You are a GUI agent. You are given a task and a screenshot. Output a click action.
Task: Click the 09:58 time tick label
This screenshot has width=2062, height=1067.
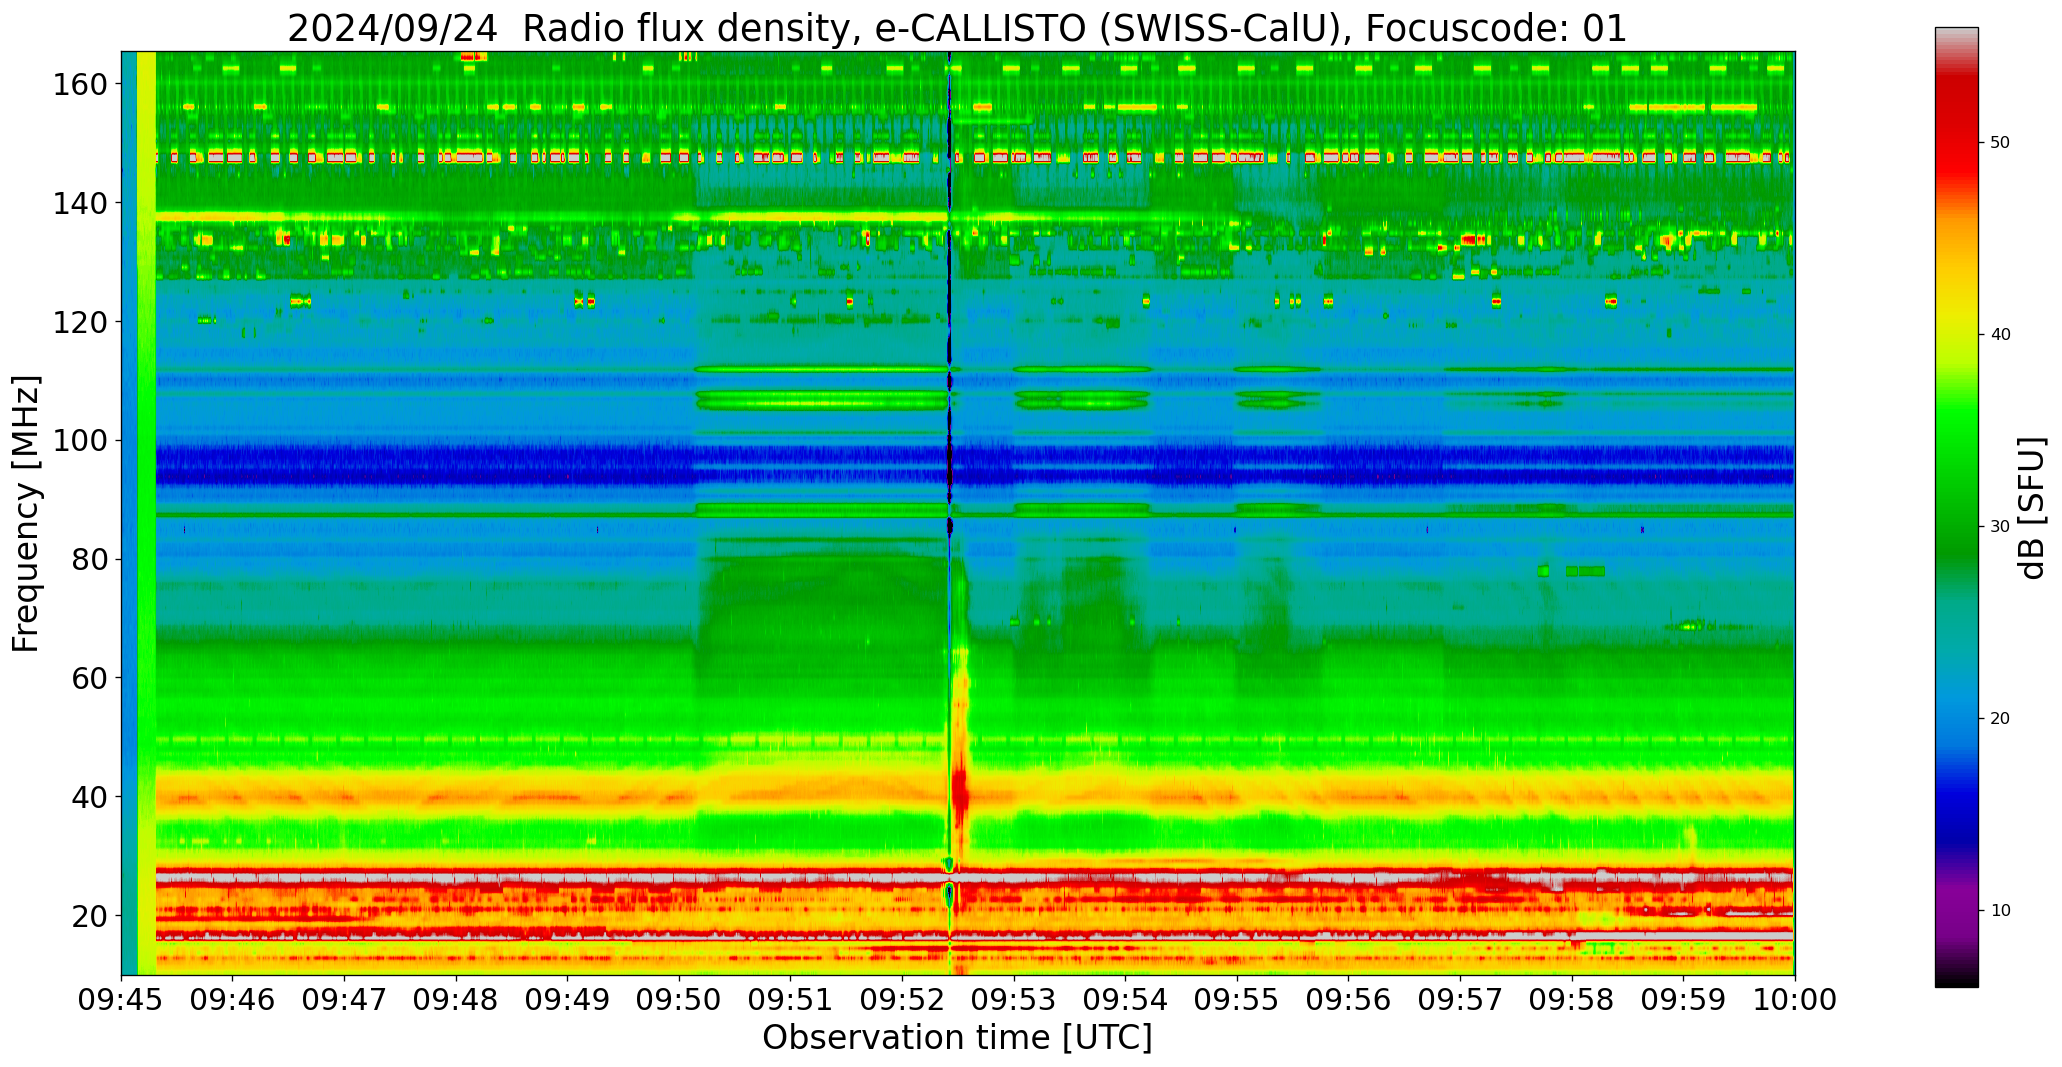[x=1571, y=1000]
